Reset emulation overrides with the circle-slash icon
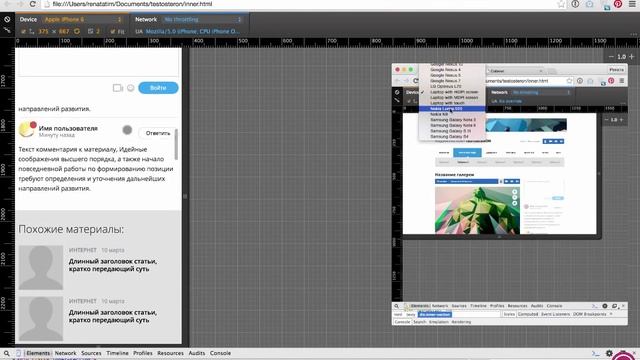Screen dimensions: 640x360 tap(7, 19)
